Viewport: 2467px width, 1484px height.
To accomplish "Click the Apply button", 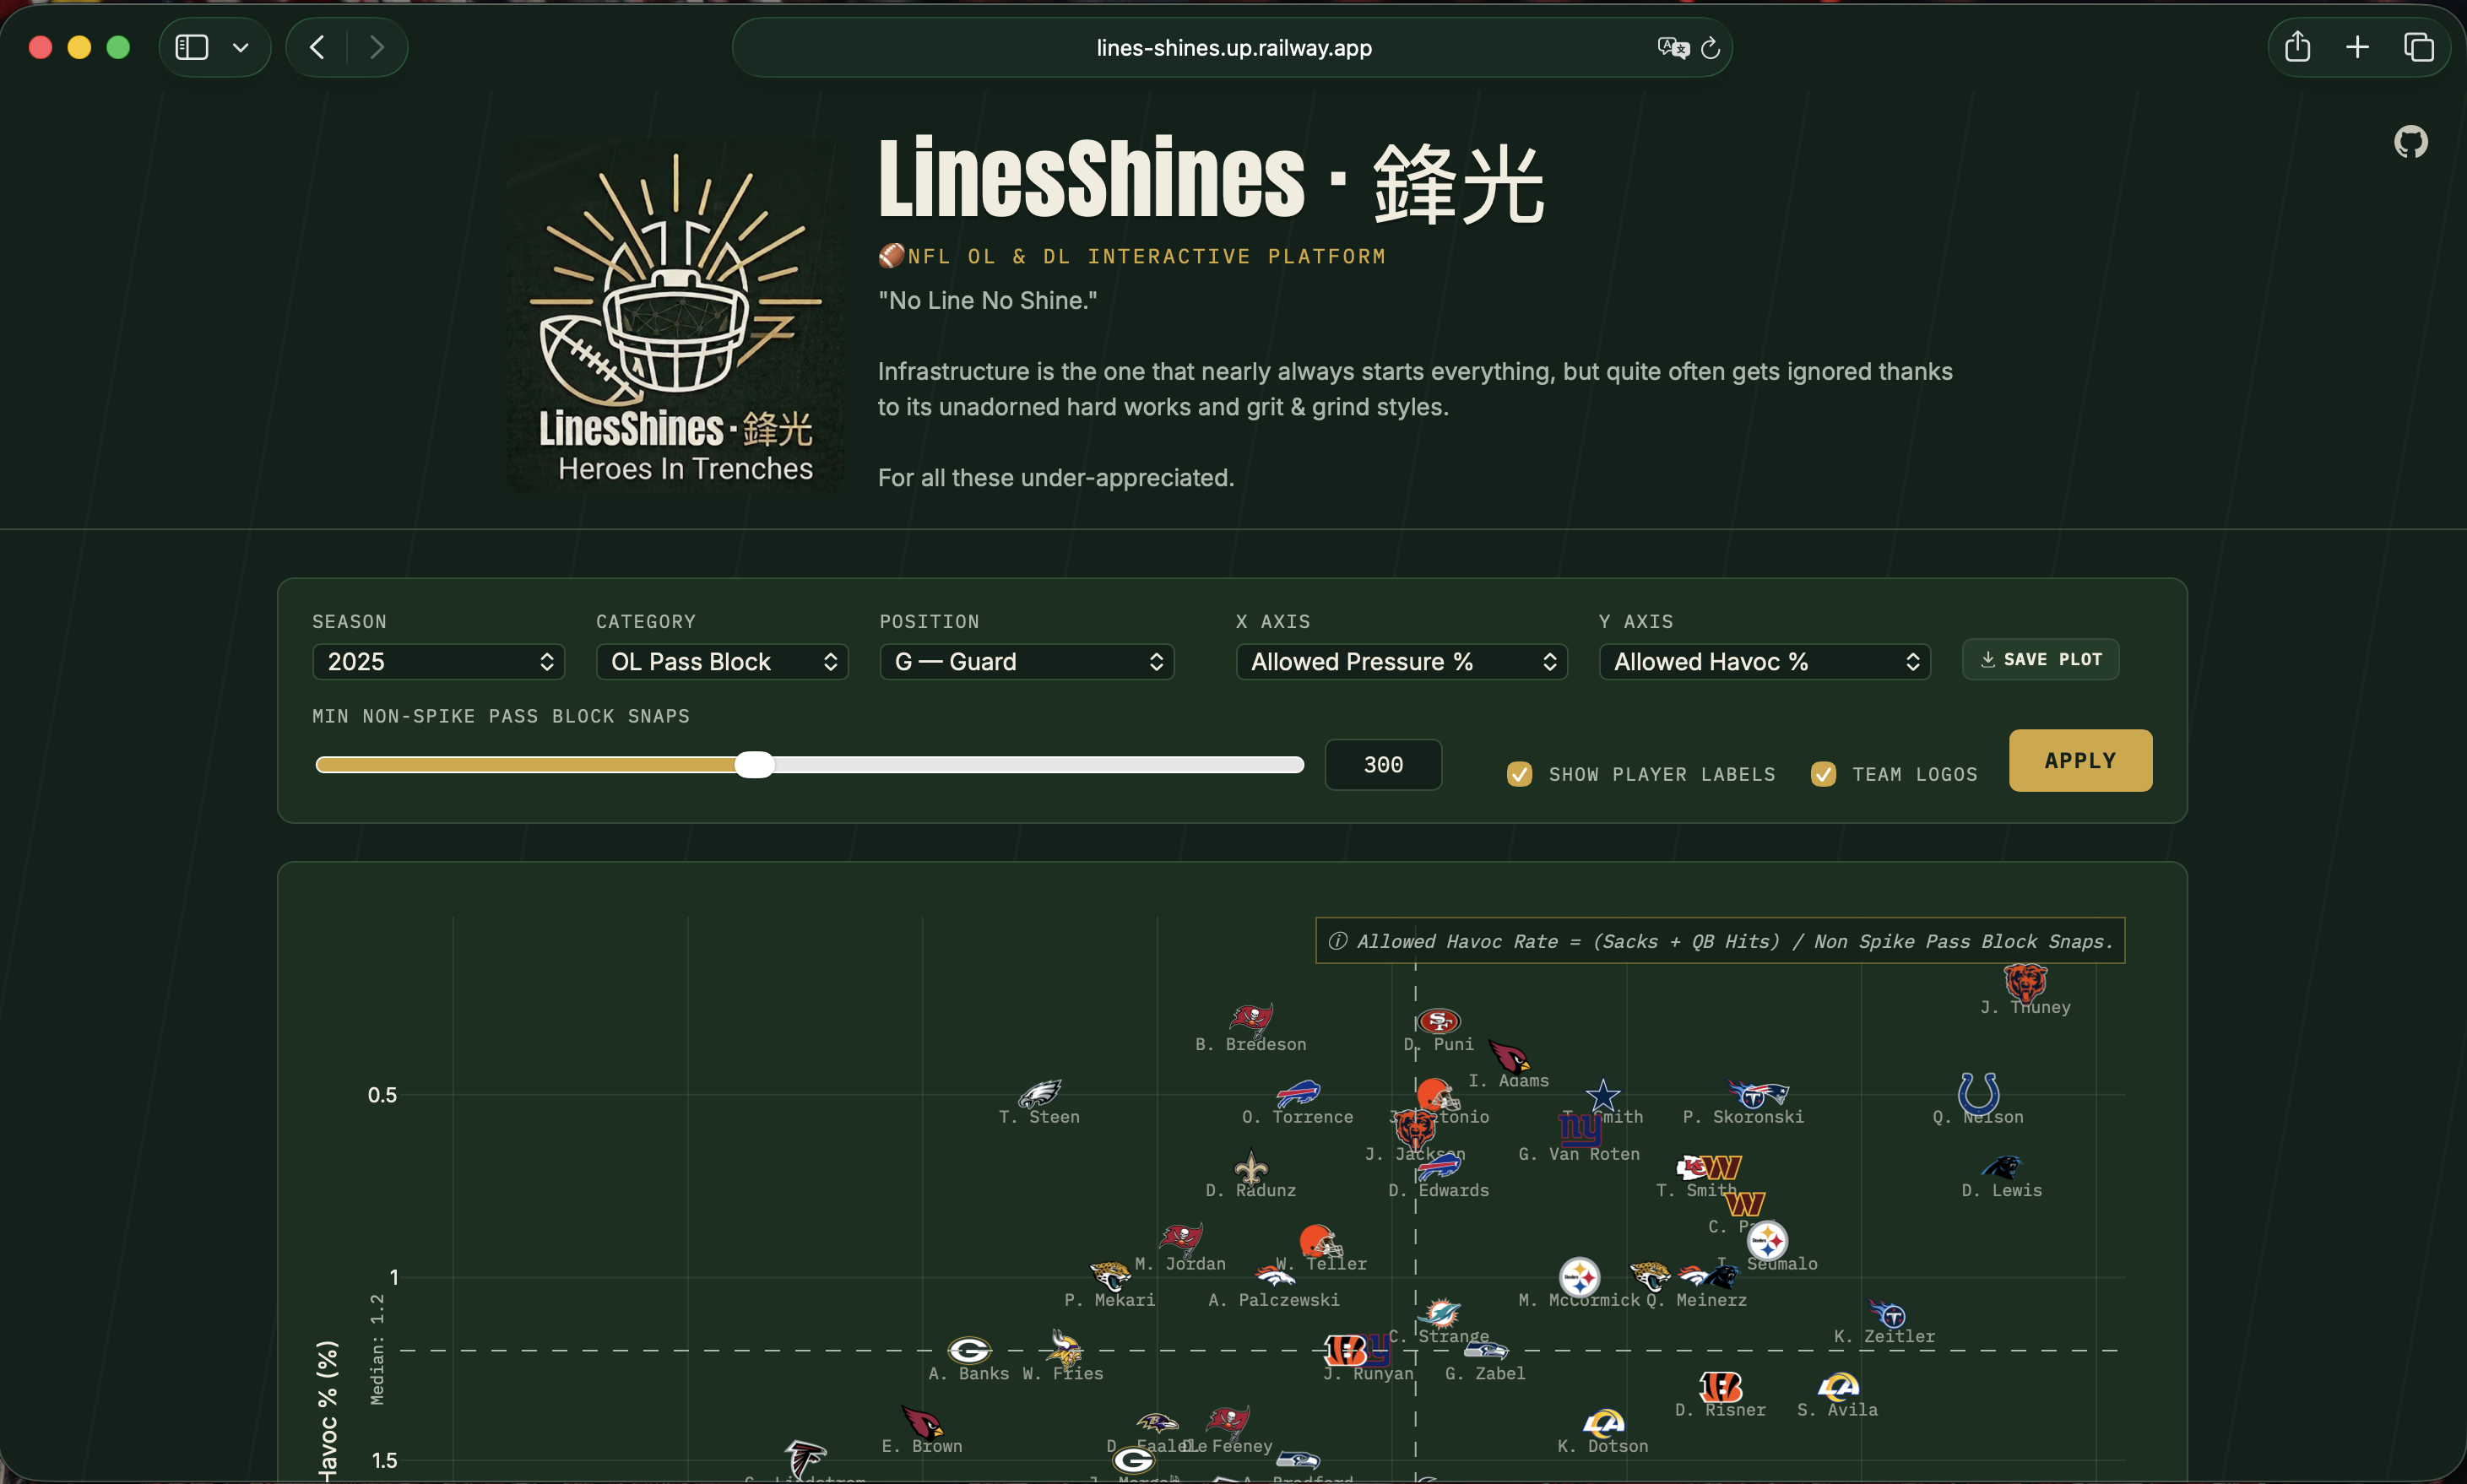I will tap(2080, 761).
